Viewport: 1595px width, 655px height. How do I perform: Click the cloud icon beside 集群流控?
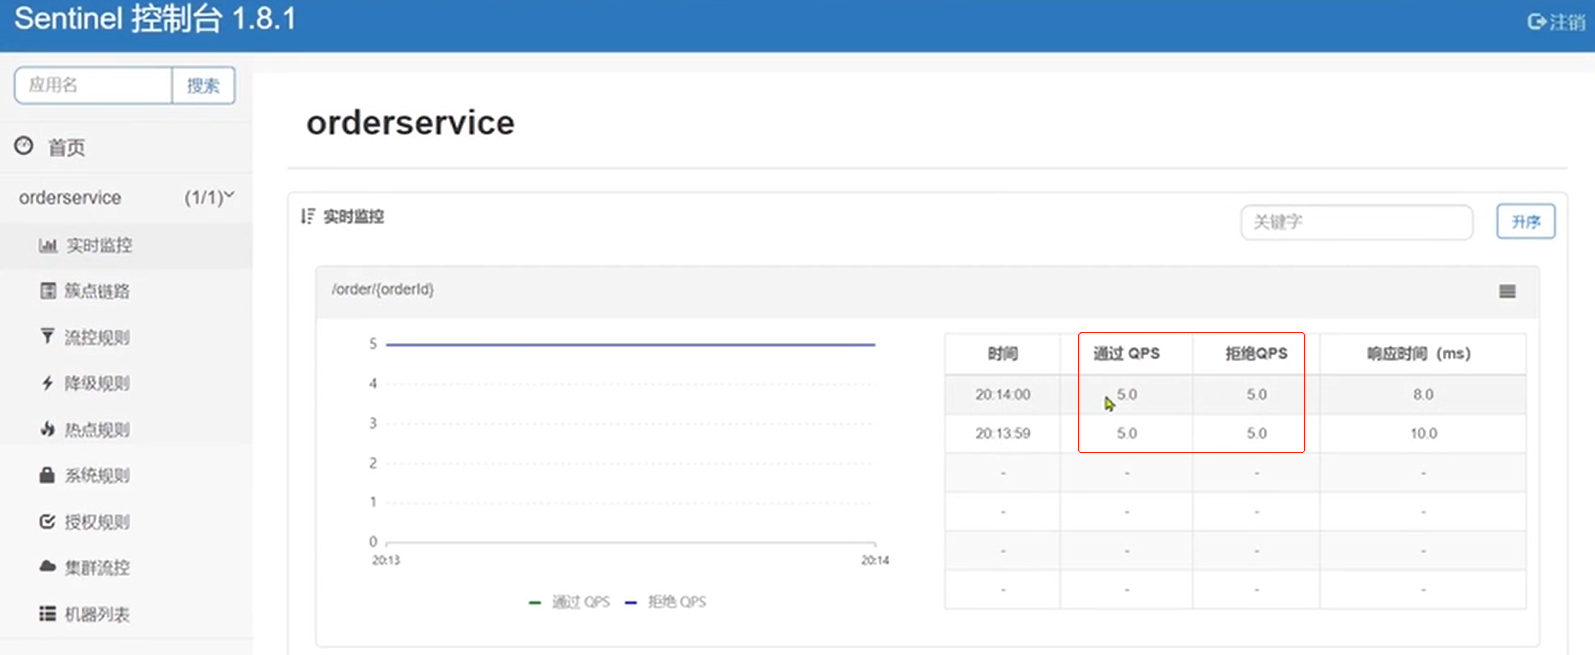pos(47,567)
